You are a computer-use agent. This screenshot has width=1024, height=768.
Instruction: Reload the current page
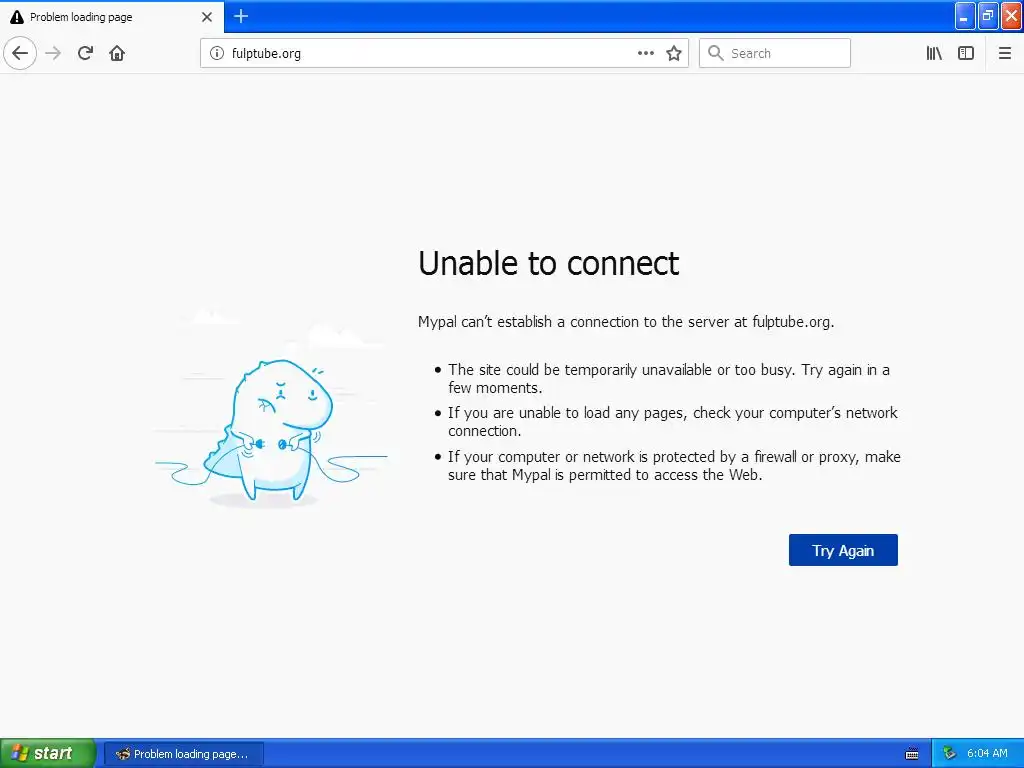(85, 53)
